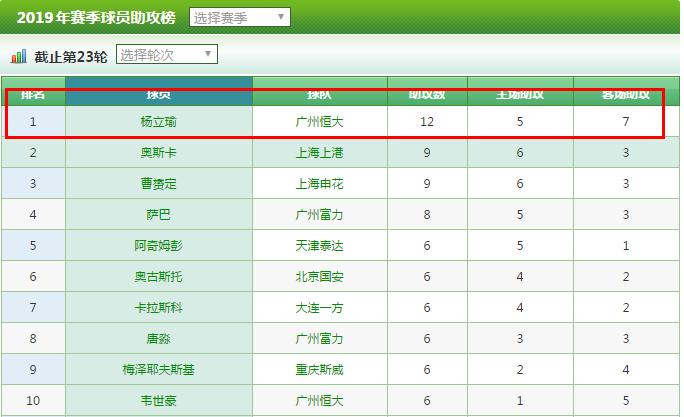The image size is (684, 417).
Task: Open the 选择赛季 season dropdown
Action: pos(239,17)
